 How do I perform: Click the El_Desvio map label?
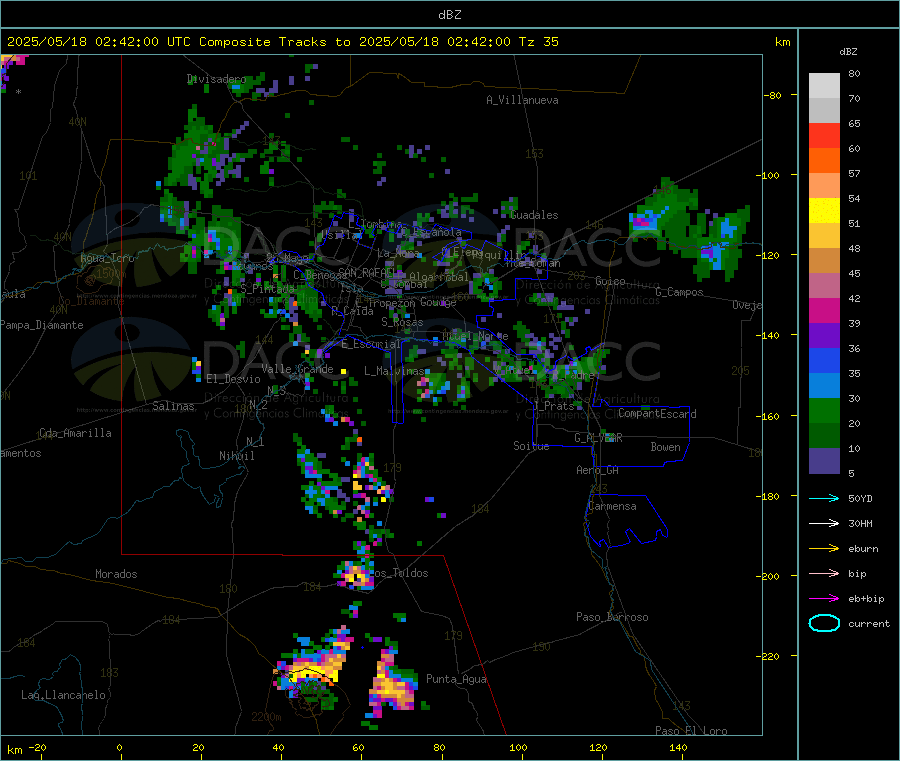coord(233,379)
